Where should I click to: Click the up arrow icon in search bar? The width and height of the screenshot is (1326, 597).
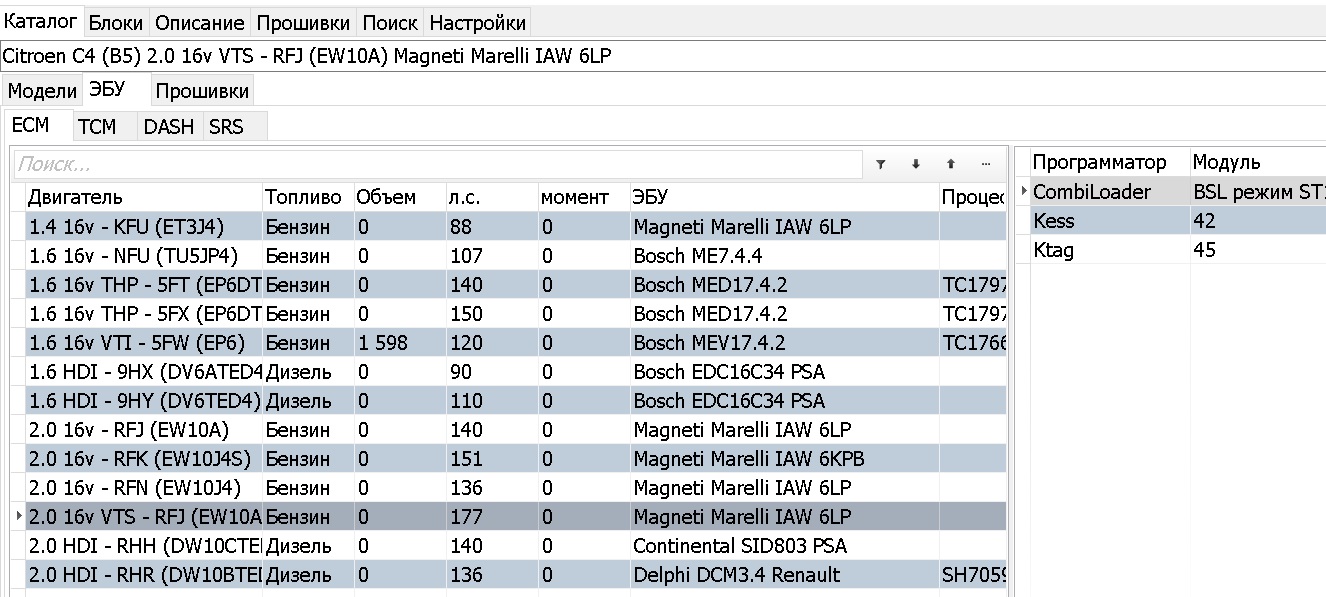coord(950,164)
